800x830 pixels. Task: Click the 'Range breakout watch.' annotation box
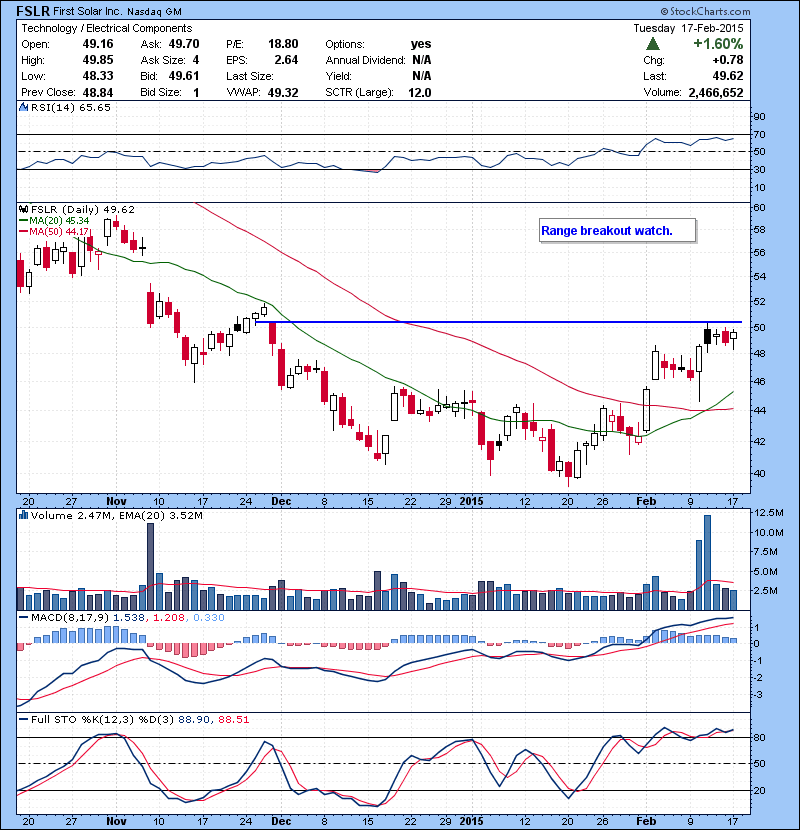click(x=617, y=231)
